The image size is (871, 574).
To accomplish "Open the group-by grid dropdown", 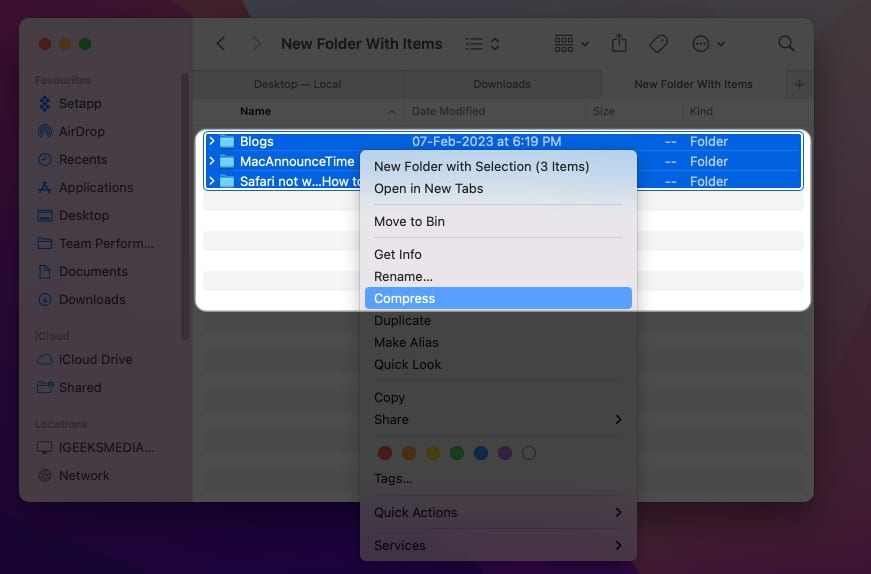I will pyautogui.click(x=571, y=43).
